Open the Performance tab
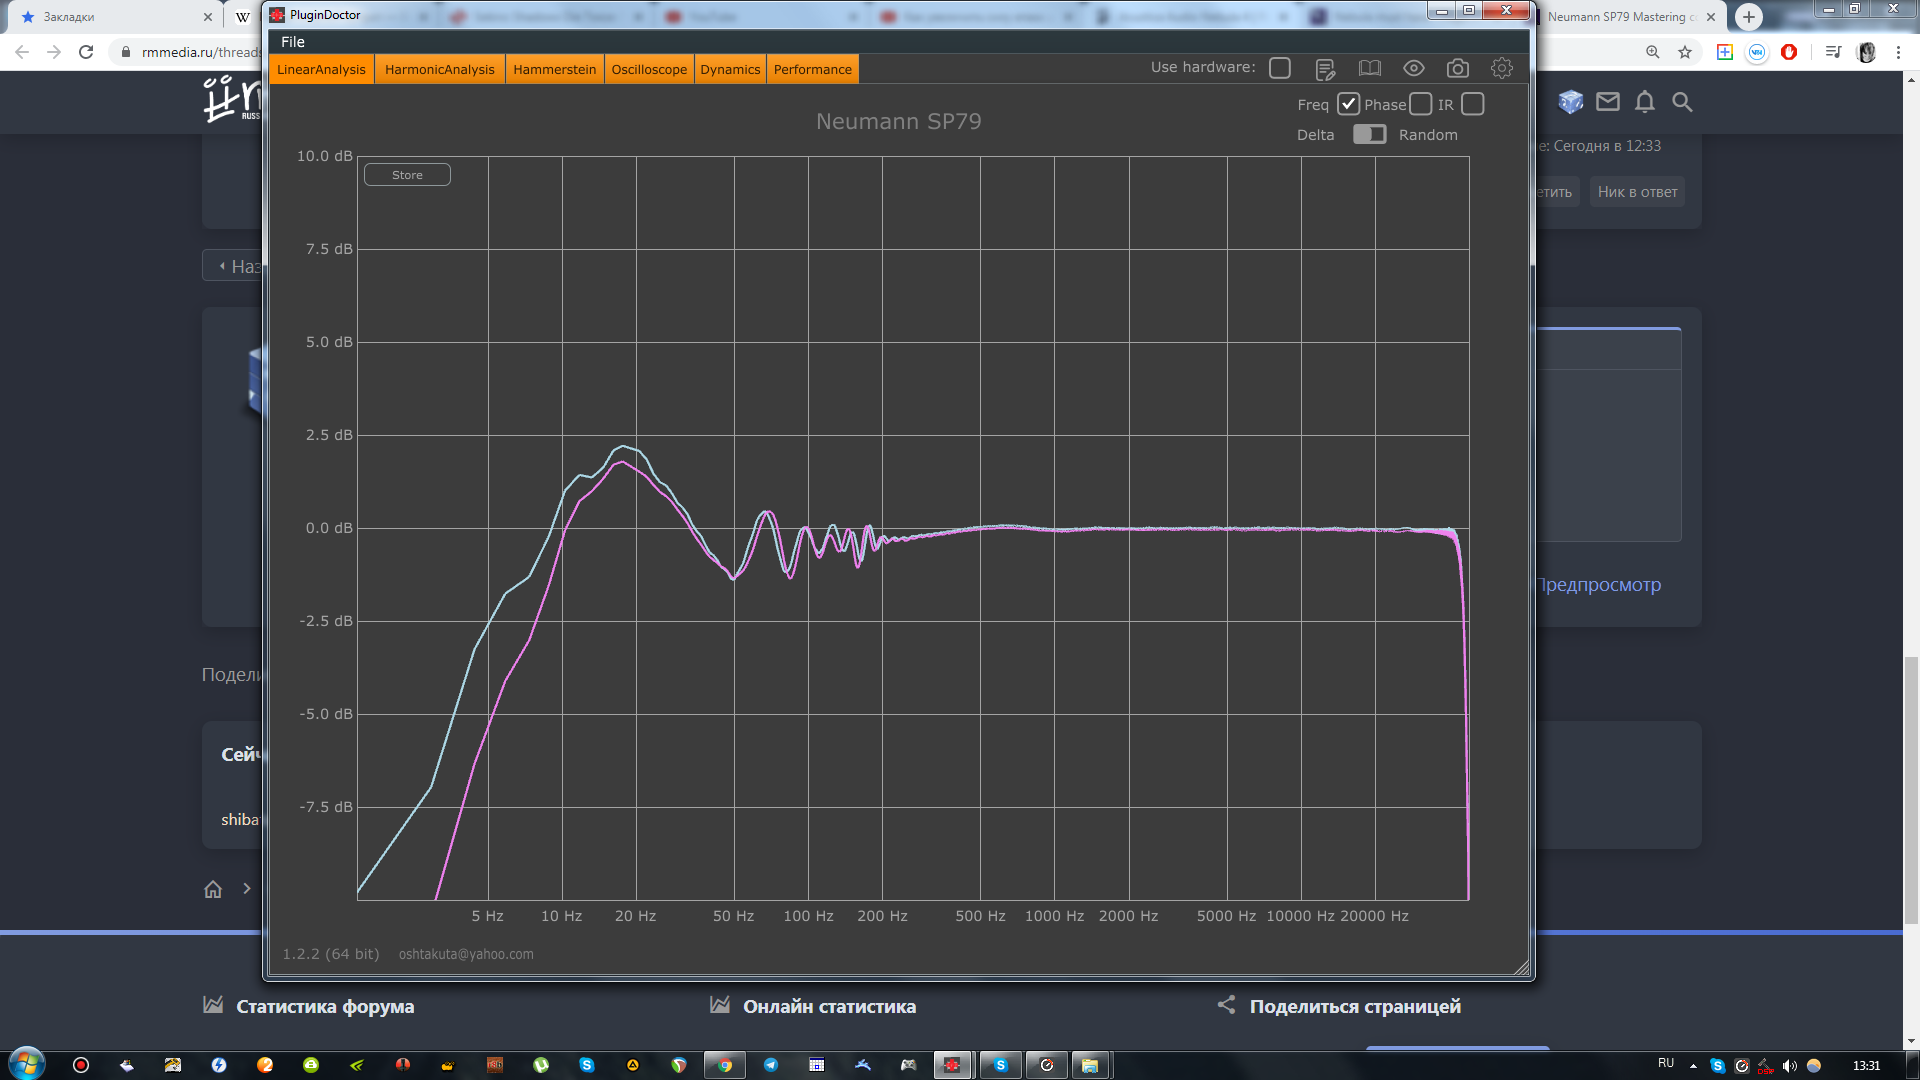Screen dimensions: 1920x1080 813,70
